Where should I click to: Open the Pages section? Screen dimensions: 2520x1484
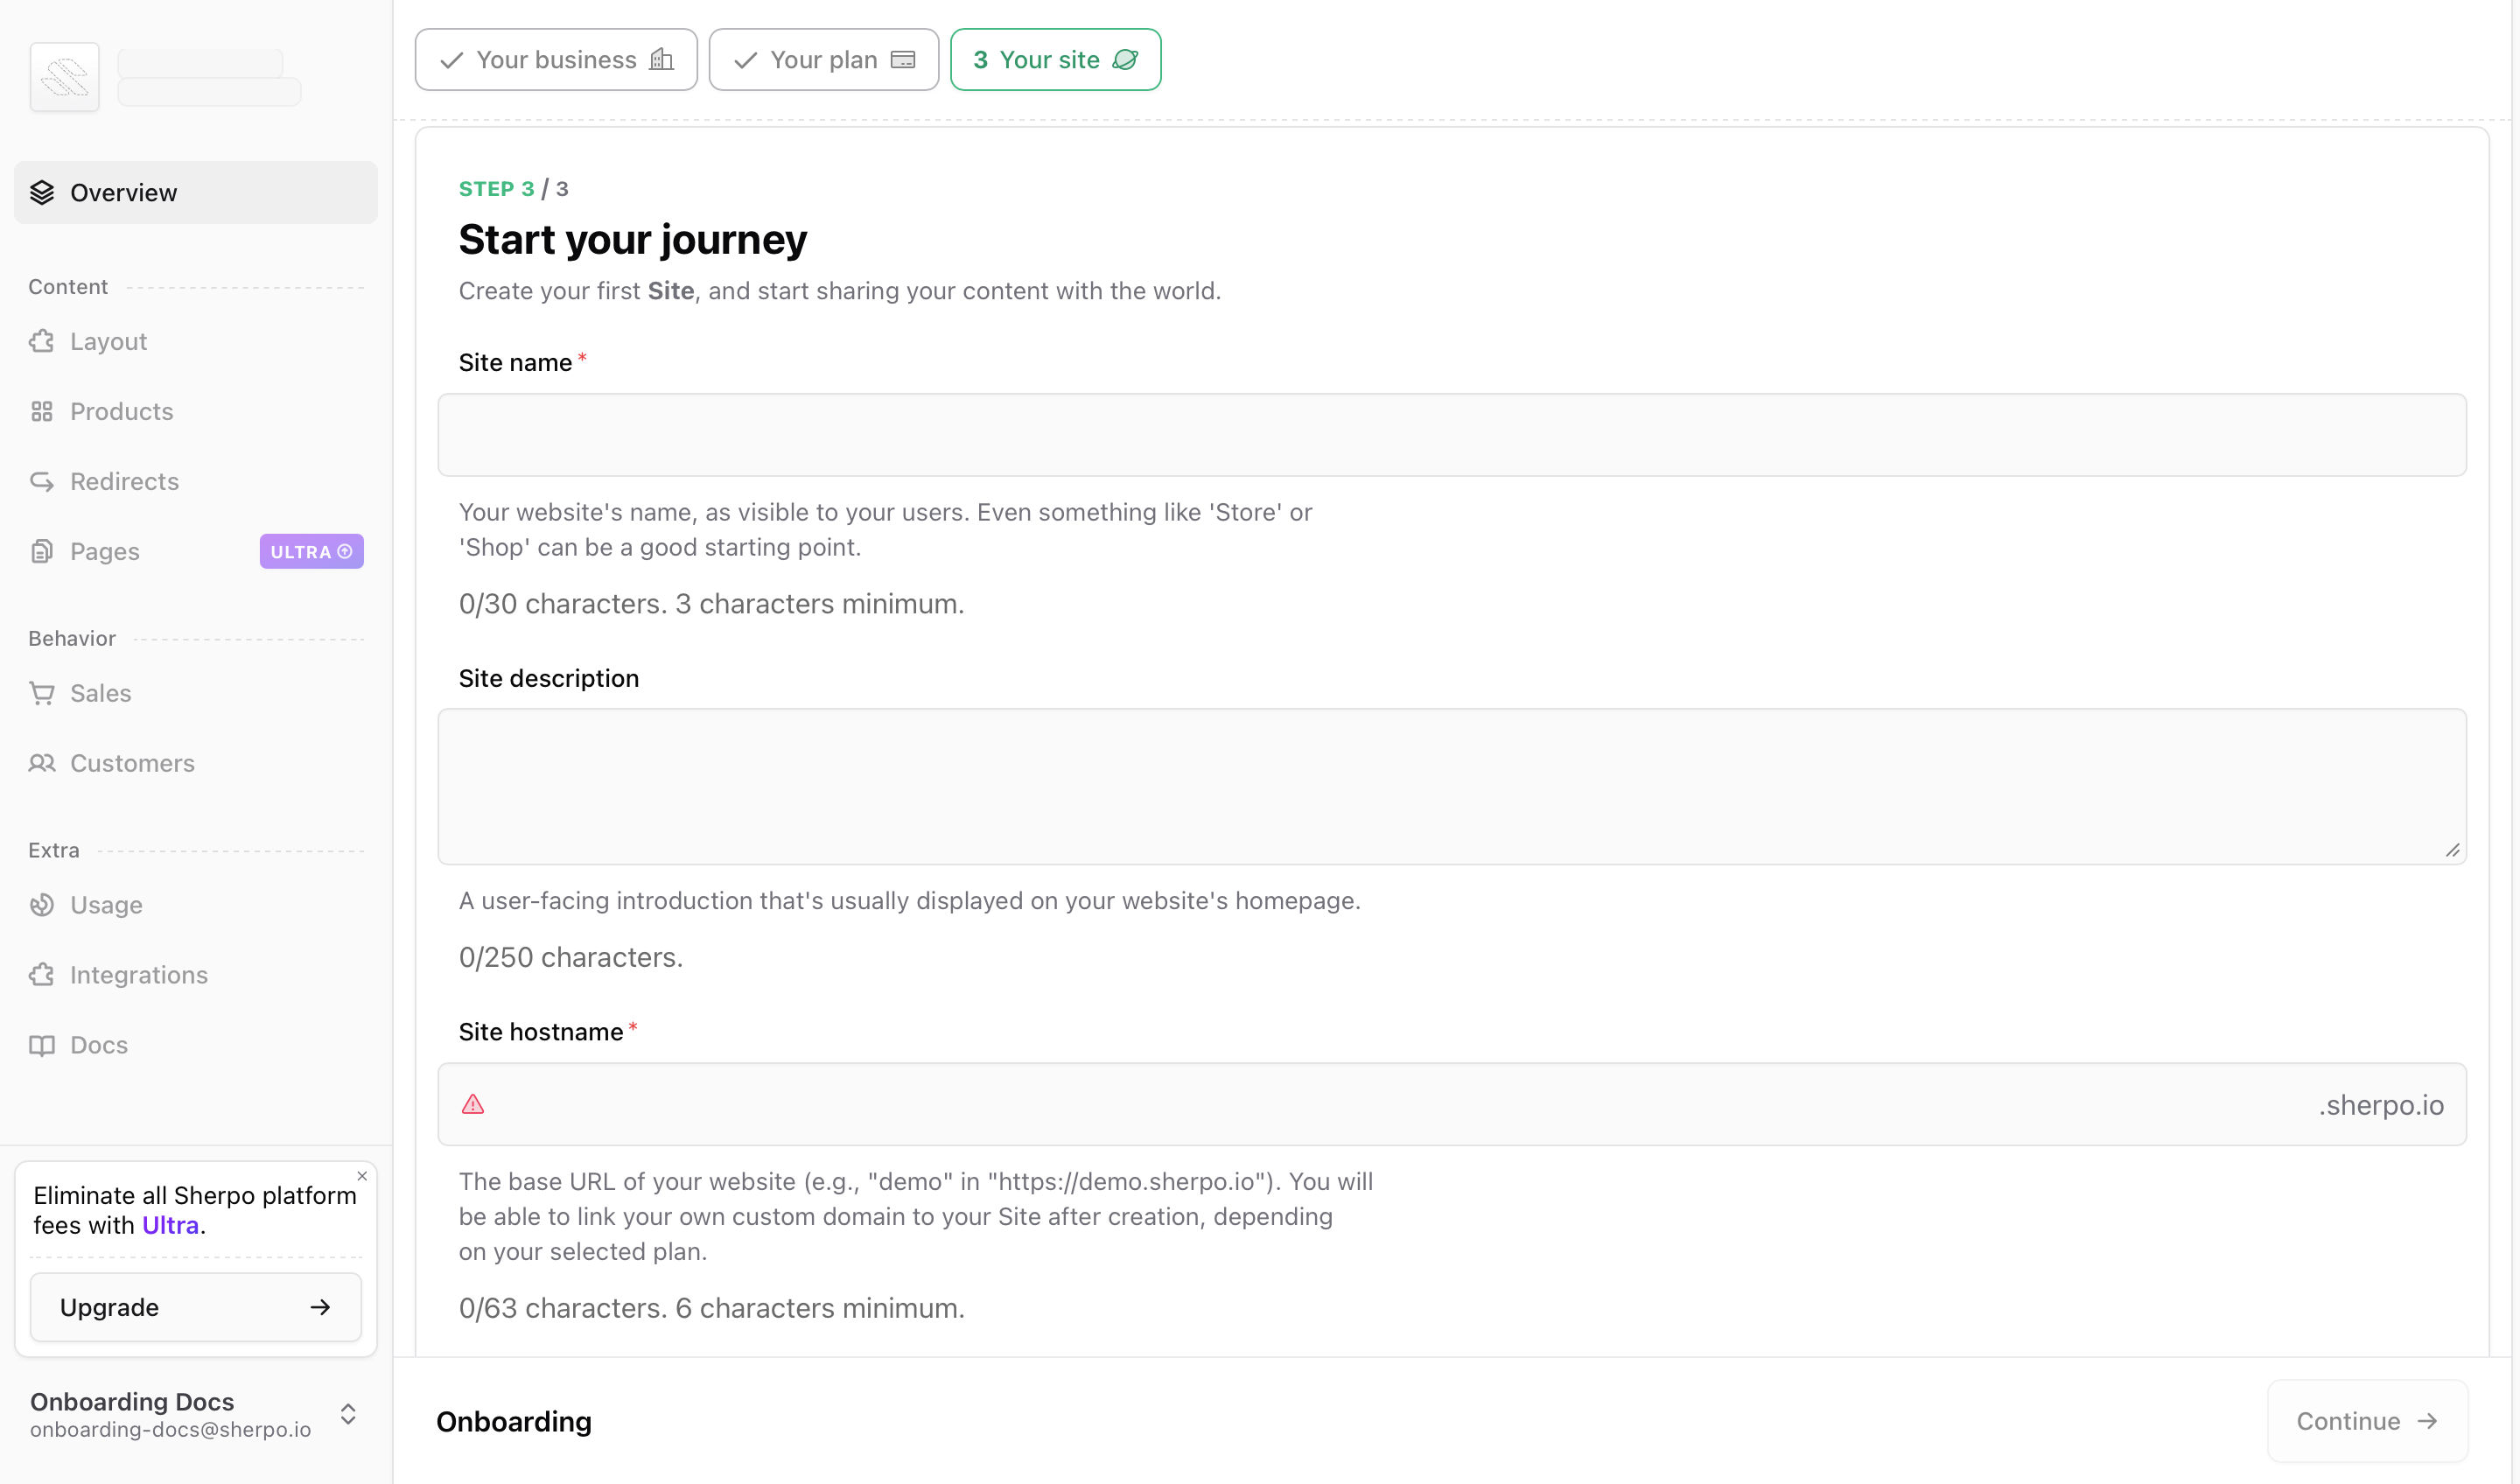(x=104, y=551)
